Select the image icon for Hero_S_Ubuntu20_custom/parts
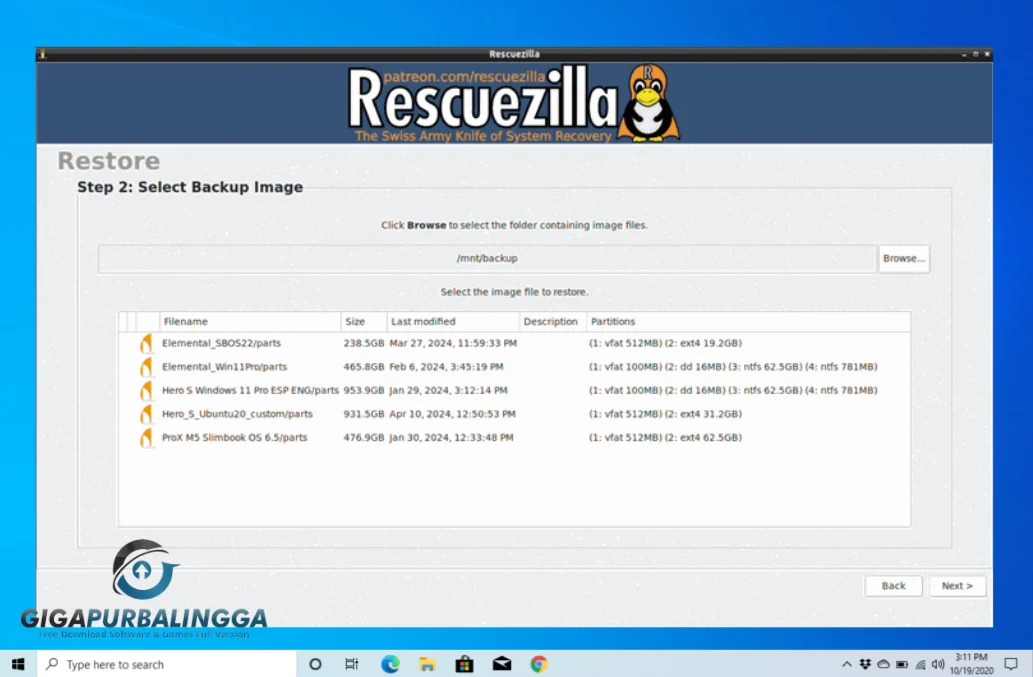 (146, 414)
